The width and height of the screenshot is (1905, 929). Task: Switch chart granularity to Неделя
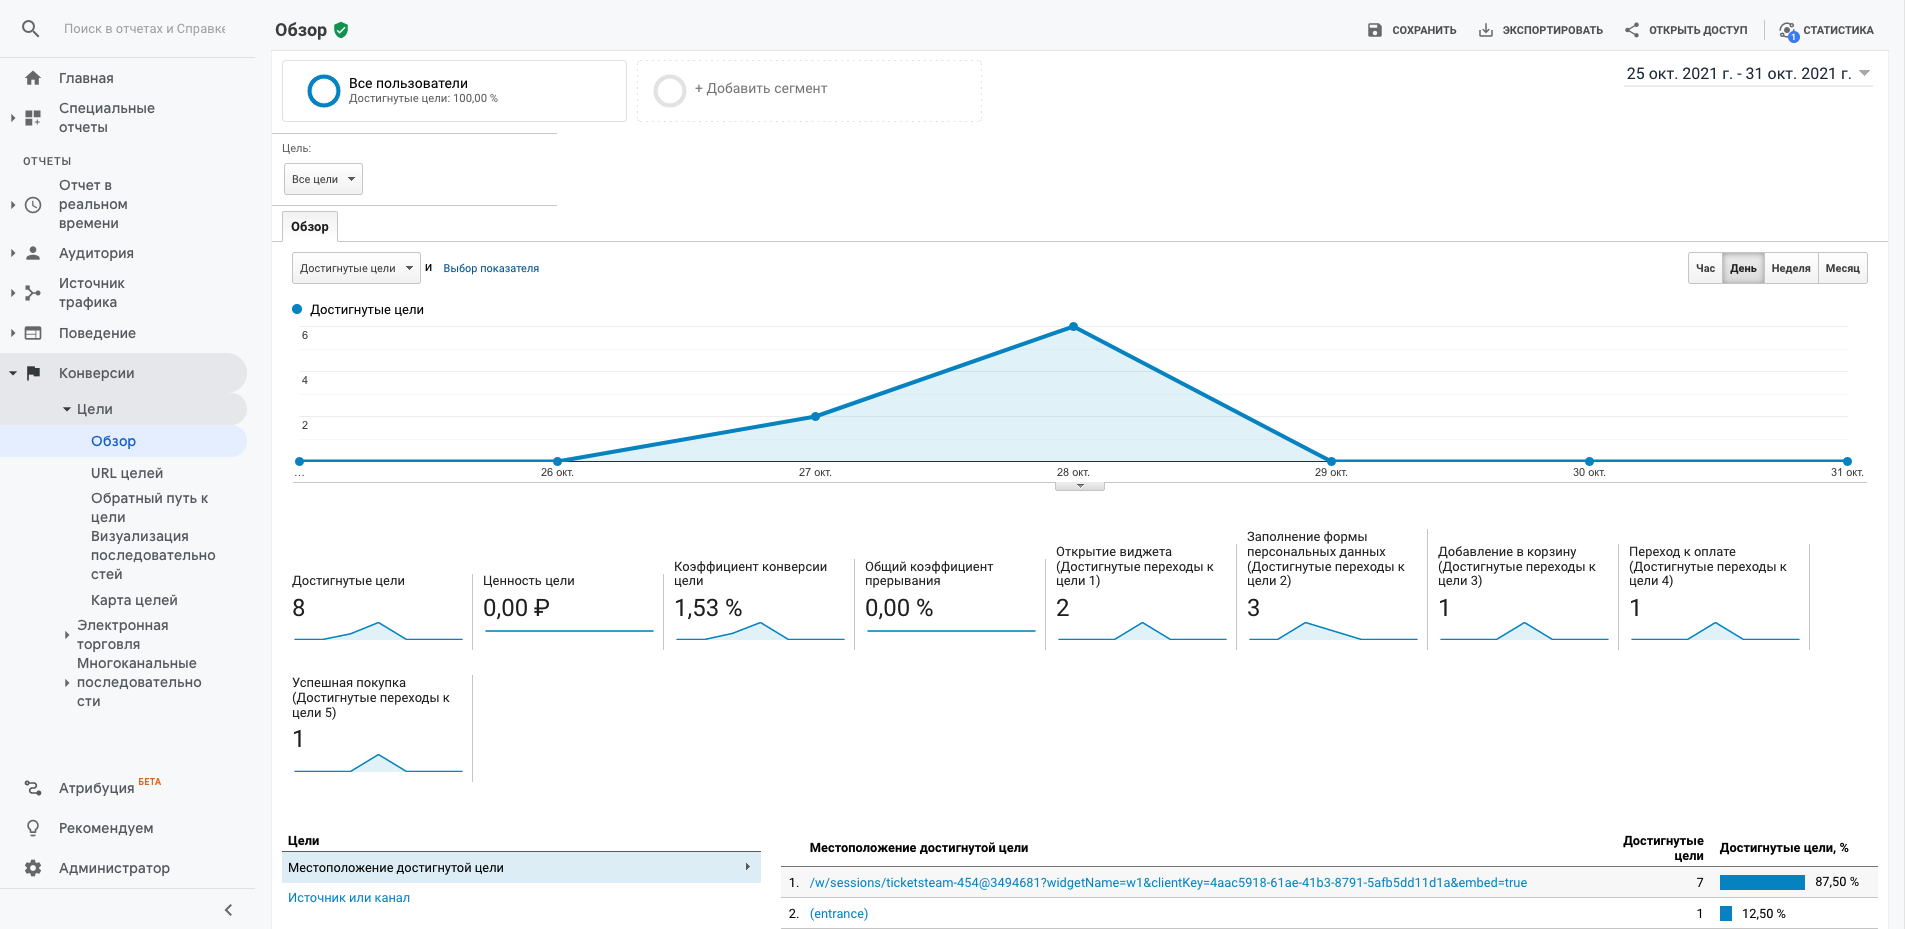point(1790,268)
